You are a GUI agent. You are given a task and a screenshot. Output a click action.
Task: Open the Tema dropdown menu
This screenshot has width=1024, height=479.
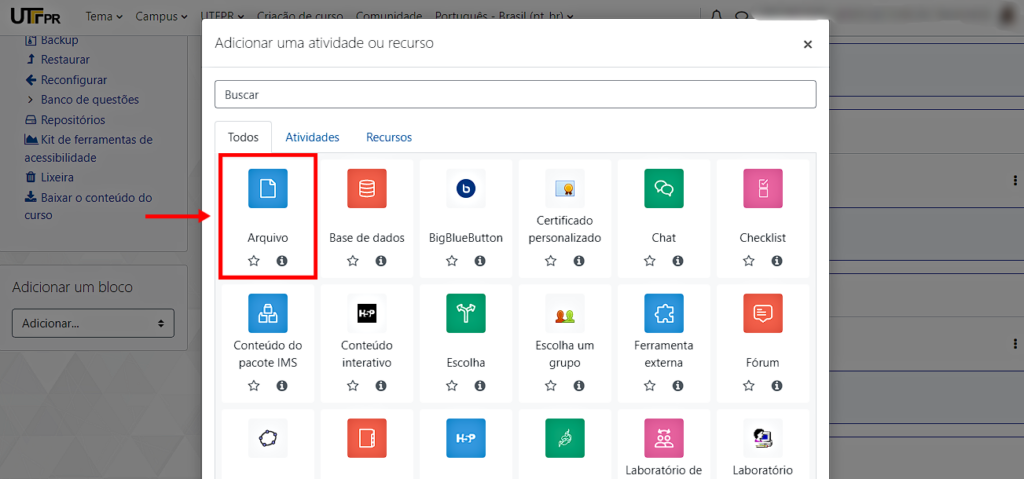[104, 16]
